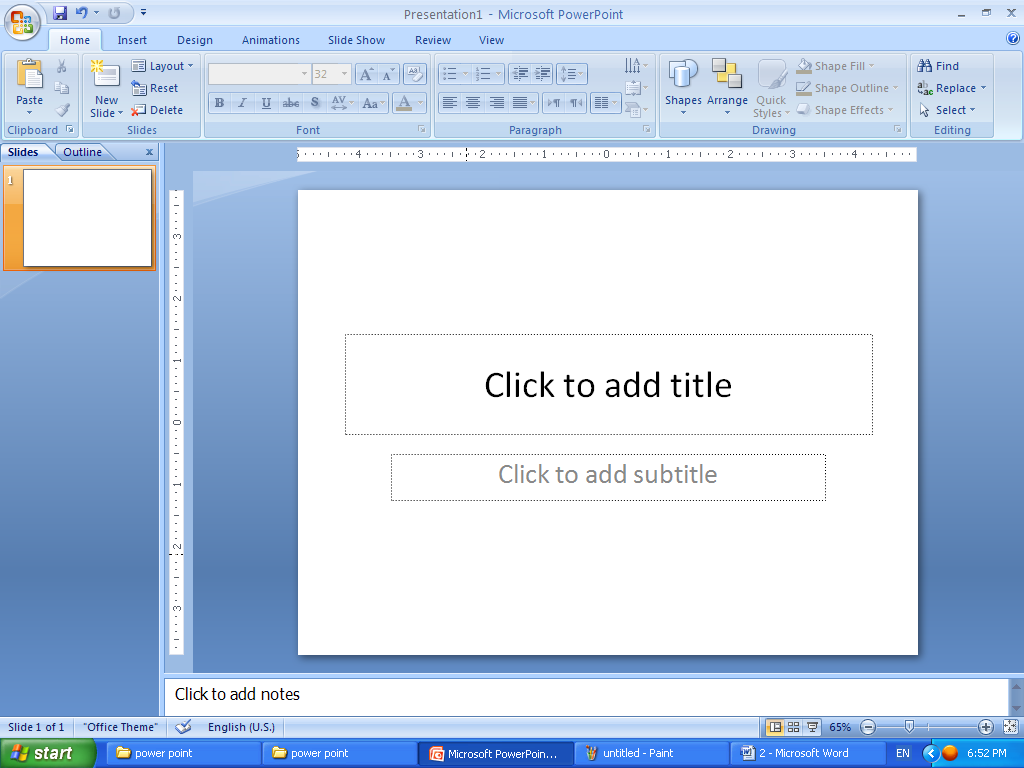Apply bold formatting in Font group

218,102
